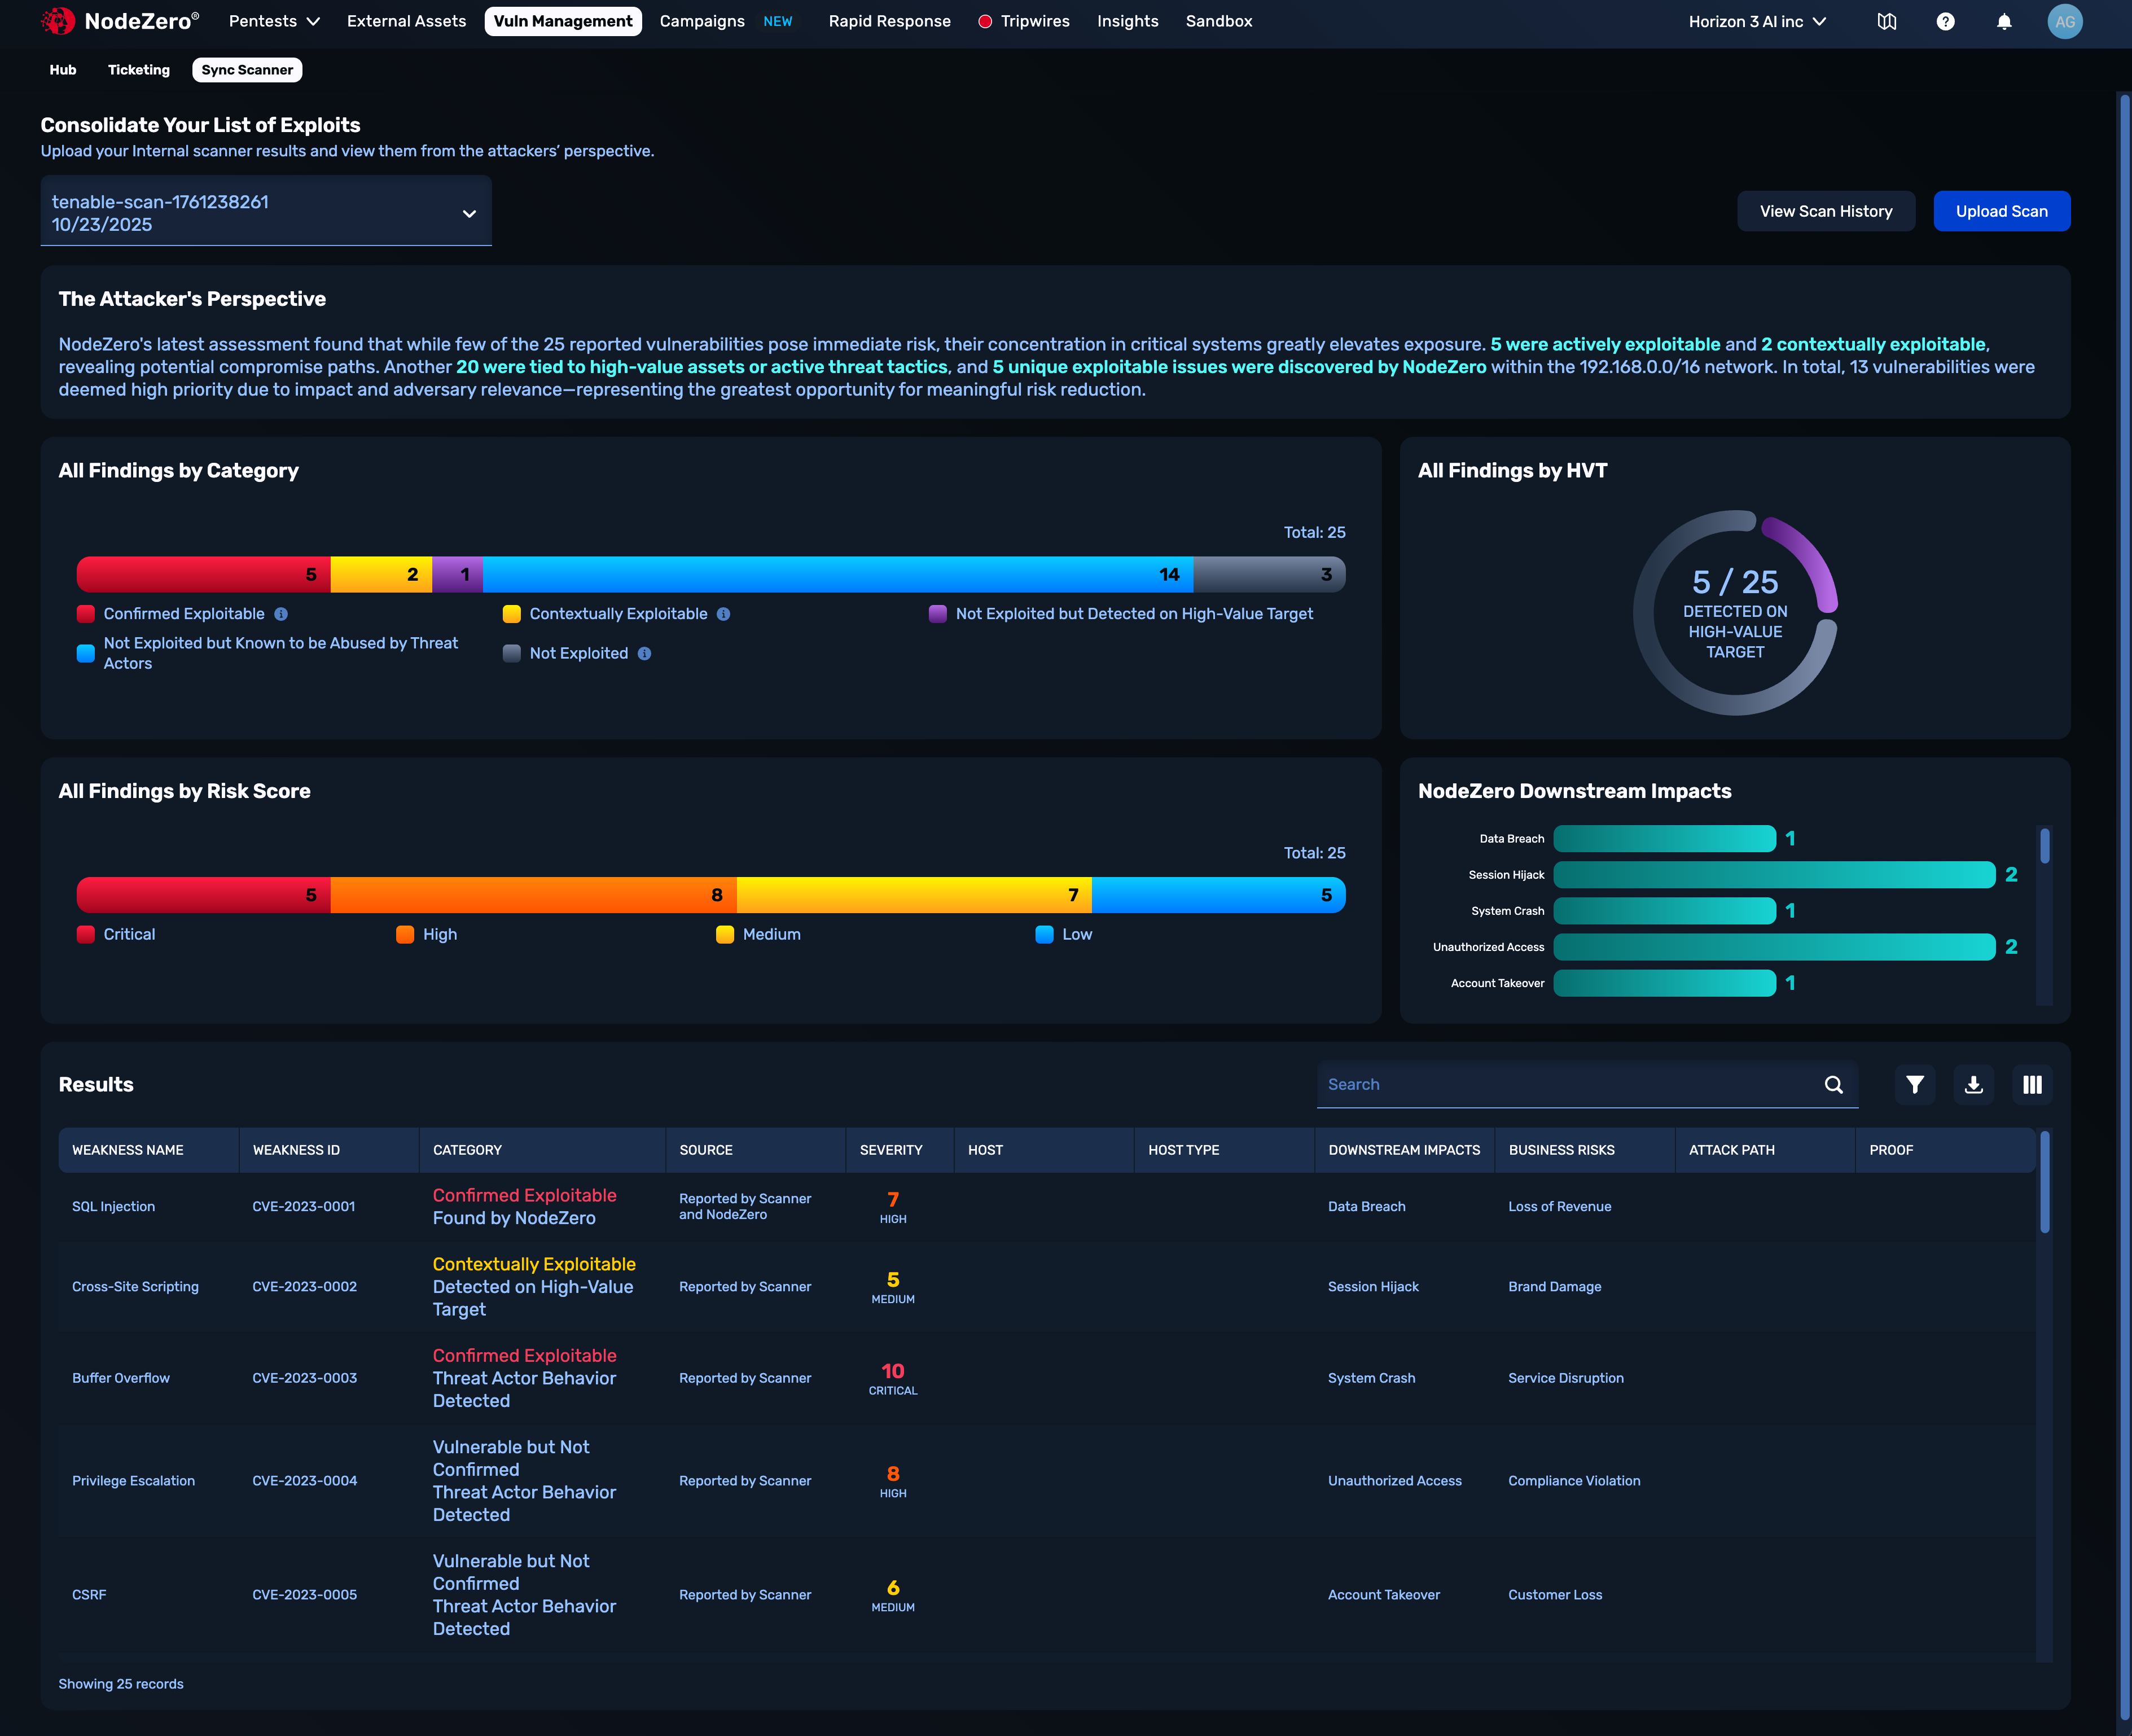The height and width of the screenshot is (1736, 2132).
Task: Open the column chooser icon
Action: (x=2032, y=1084)
